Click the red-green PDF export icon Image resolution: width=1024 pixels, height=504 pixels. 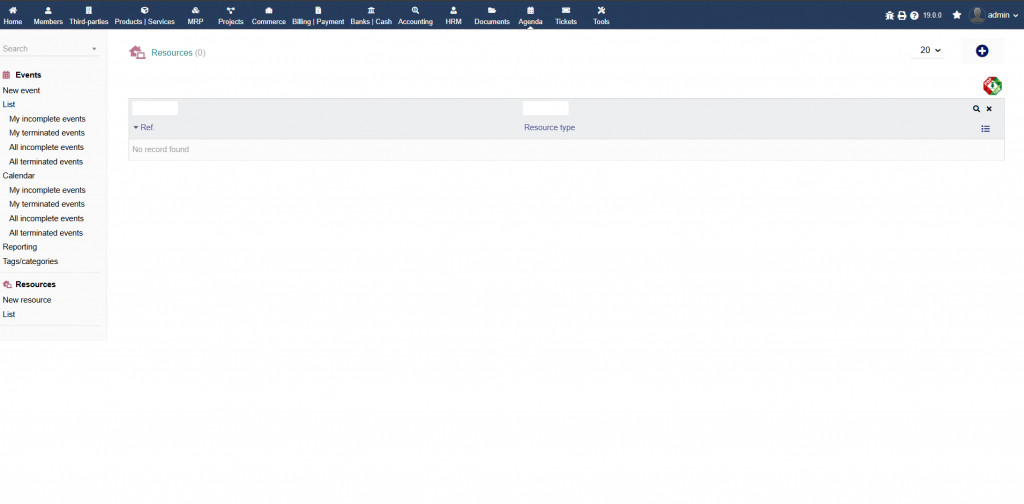[992, 86]
